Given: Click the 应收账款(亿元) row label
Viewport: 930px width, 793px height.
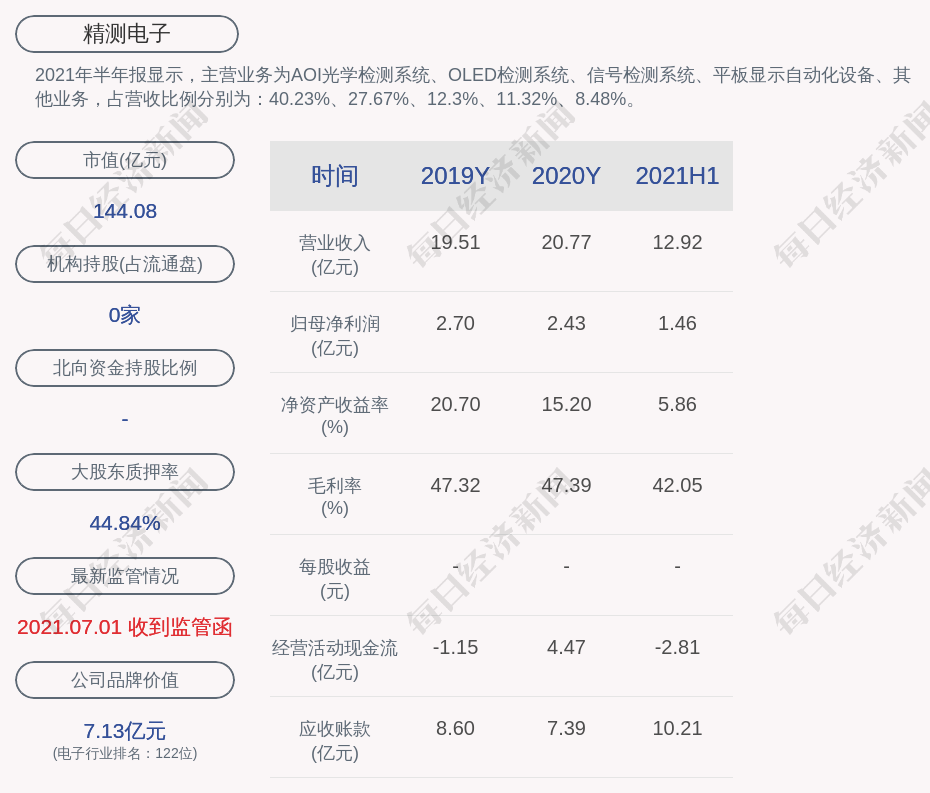Looking at the screenshot, I should pos(335,741).
